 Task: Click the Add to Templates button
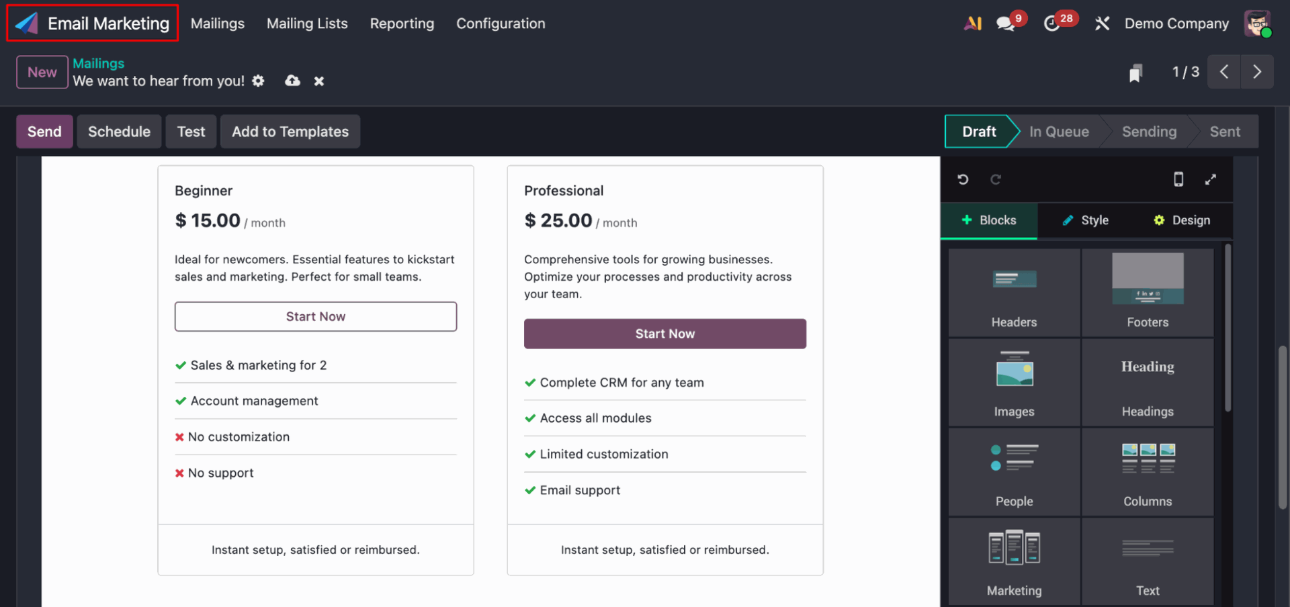coord(290,131)
